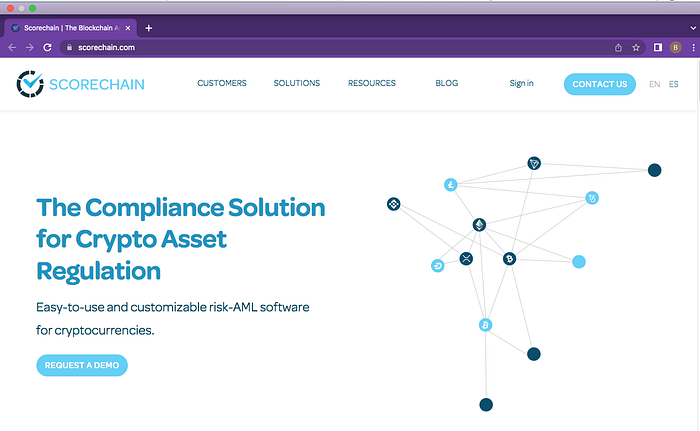
Task: Open a new tab with plus icon
Action: (149, 28)
